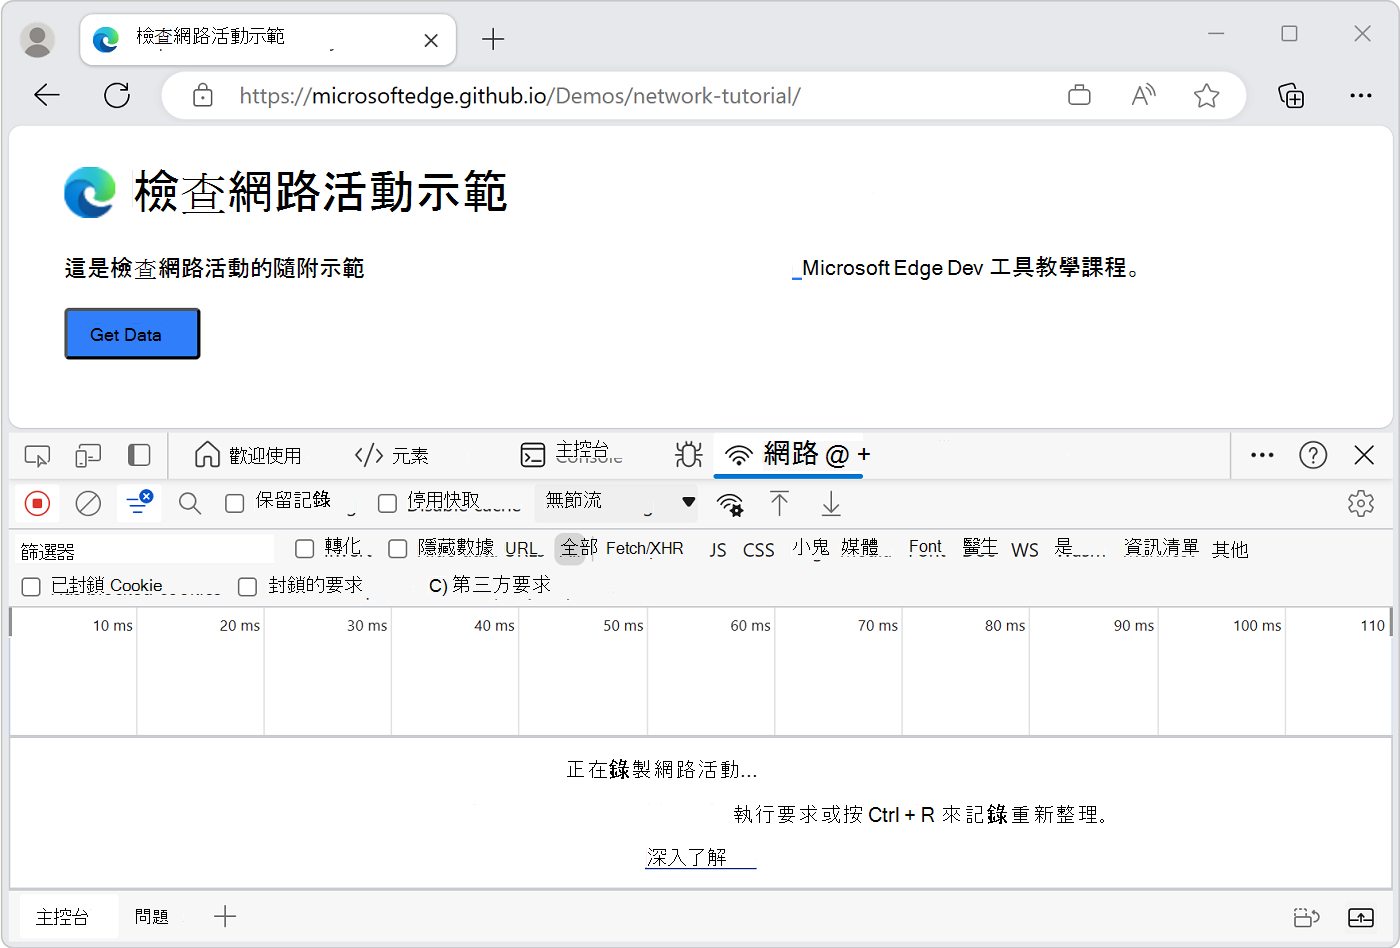This screenshot has height=948, width=1400.
Task: Enable the 保留記錄 checkbox
Action: (235, 503)
